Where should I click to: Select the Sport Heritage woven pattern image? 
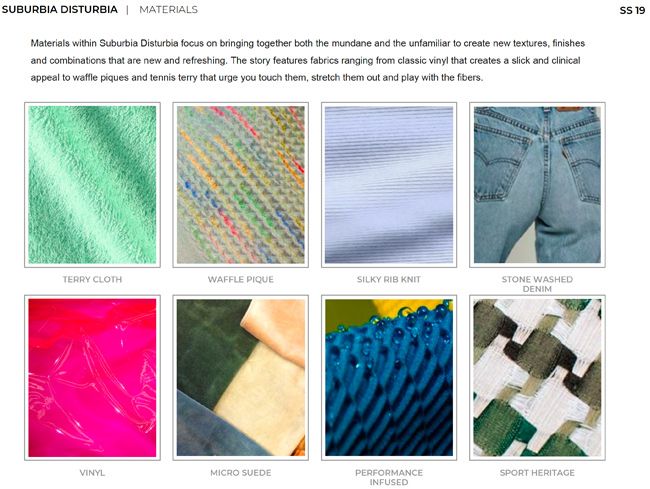click(537, 378)
